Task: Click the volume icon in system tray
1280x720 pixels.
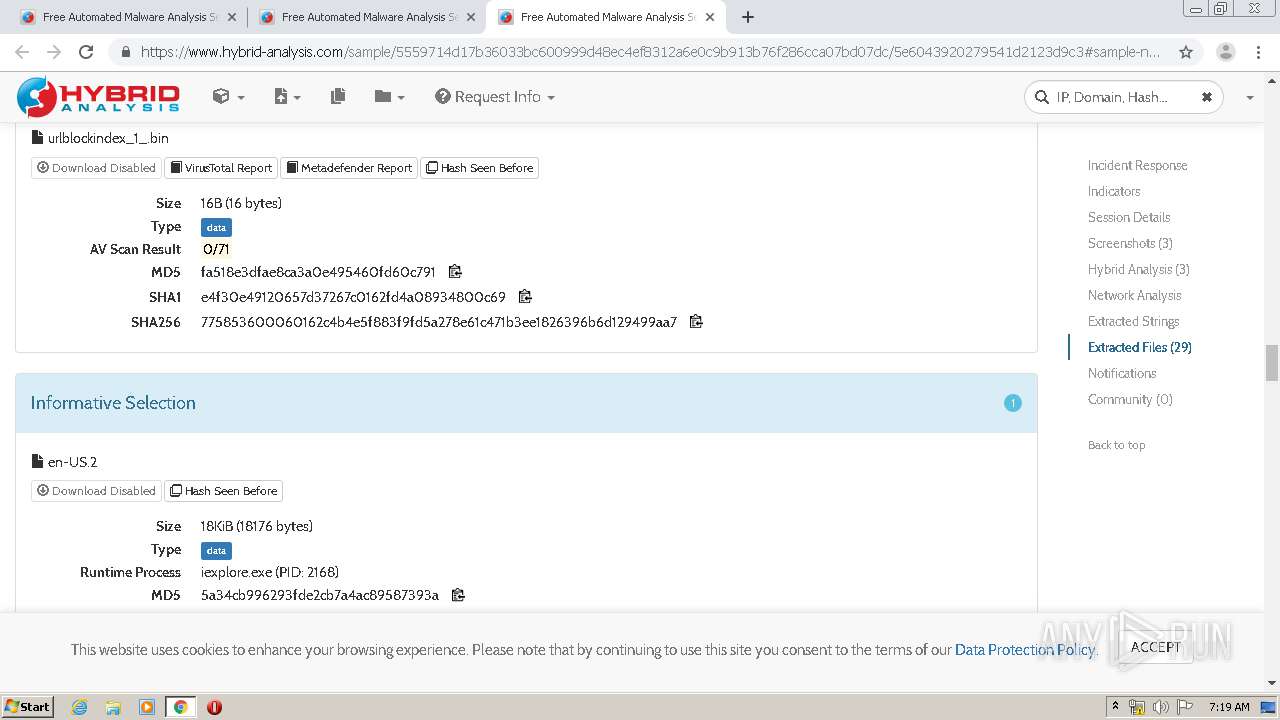Action: 1161,707
